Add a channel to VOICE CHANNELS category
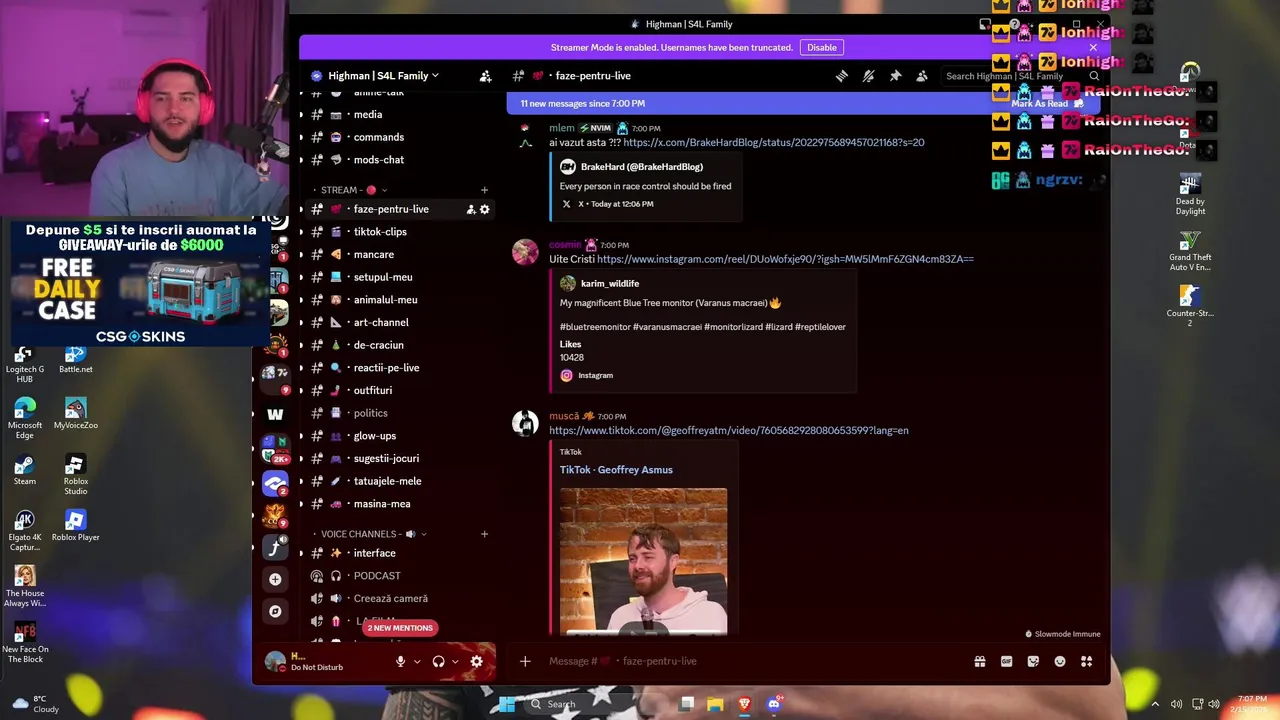The width and height of the screenshot is (1280, 720). pyautogui.click(x=484, y=534)
